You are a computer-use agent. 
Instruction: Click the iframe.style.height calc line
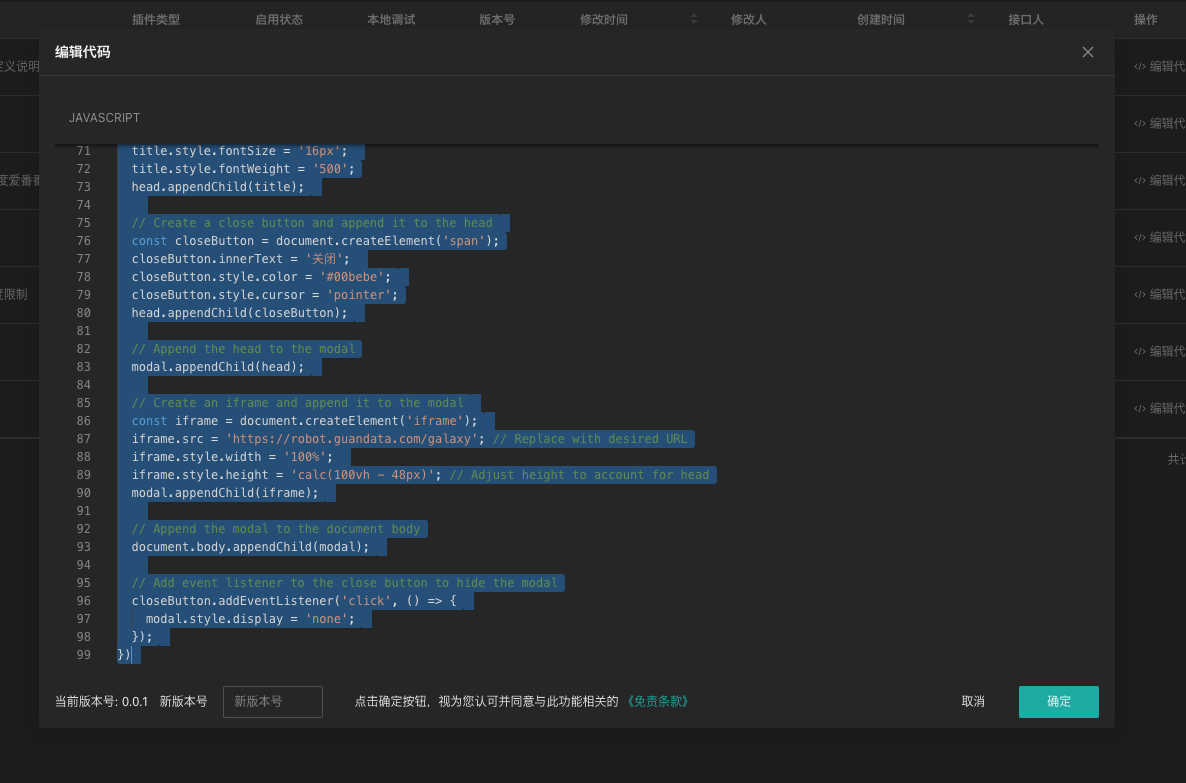click(420, 475)
